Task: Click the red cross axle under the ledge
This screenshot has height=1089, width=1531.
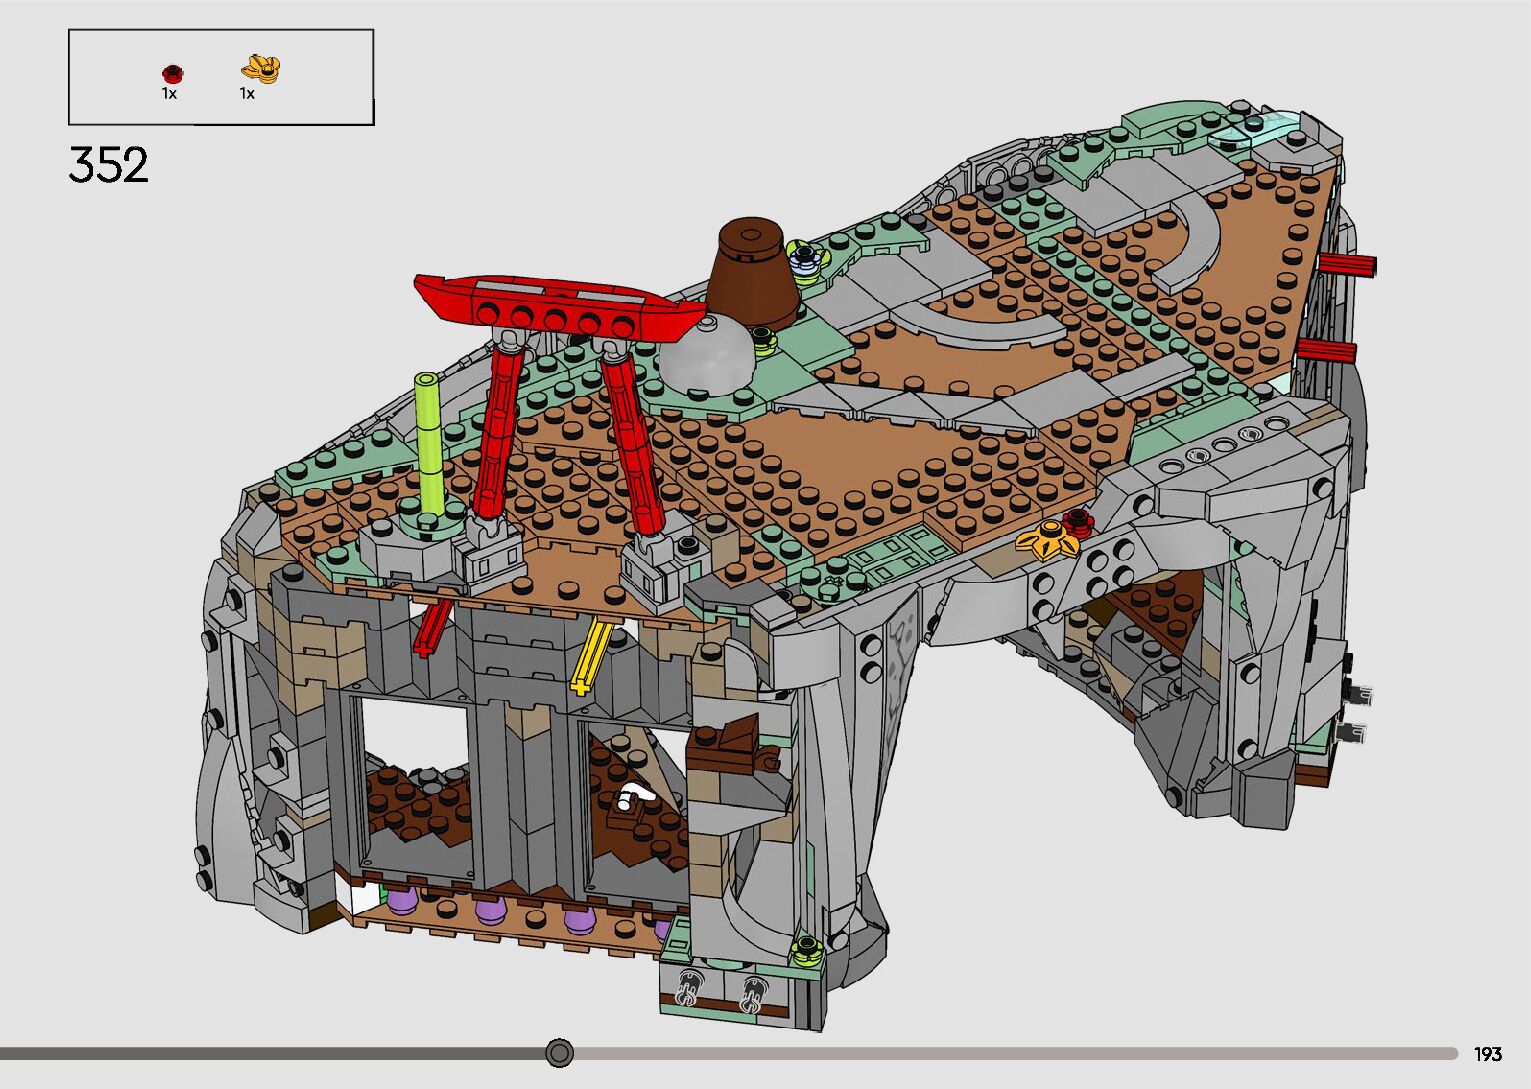Action: click(432, 626)
